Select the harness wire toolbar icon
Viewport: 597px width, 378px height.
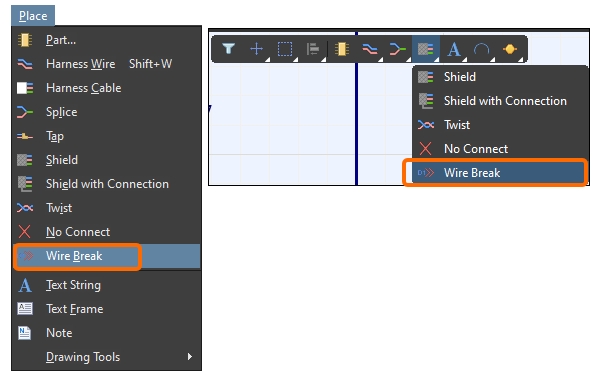tap(369, 49)
